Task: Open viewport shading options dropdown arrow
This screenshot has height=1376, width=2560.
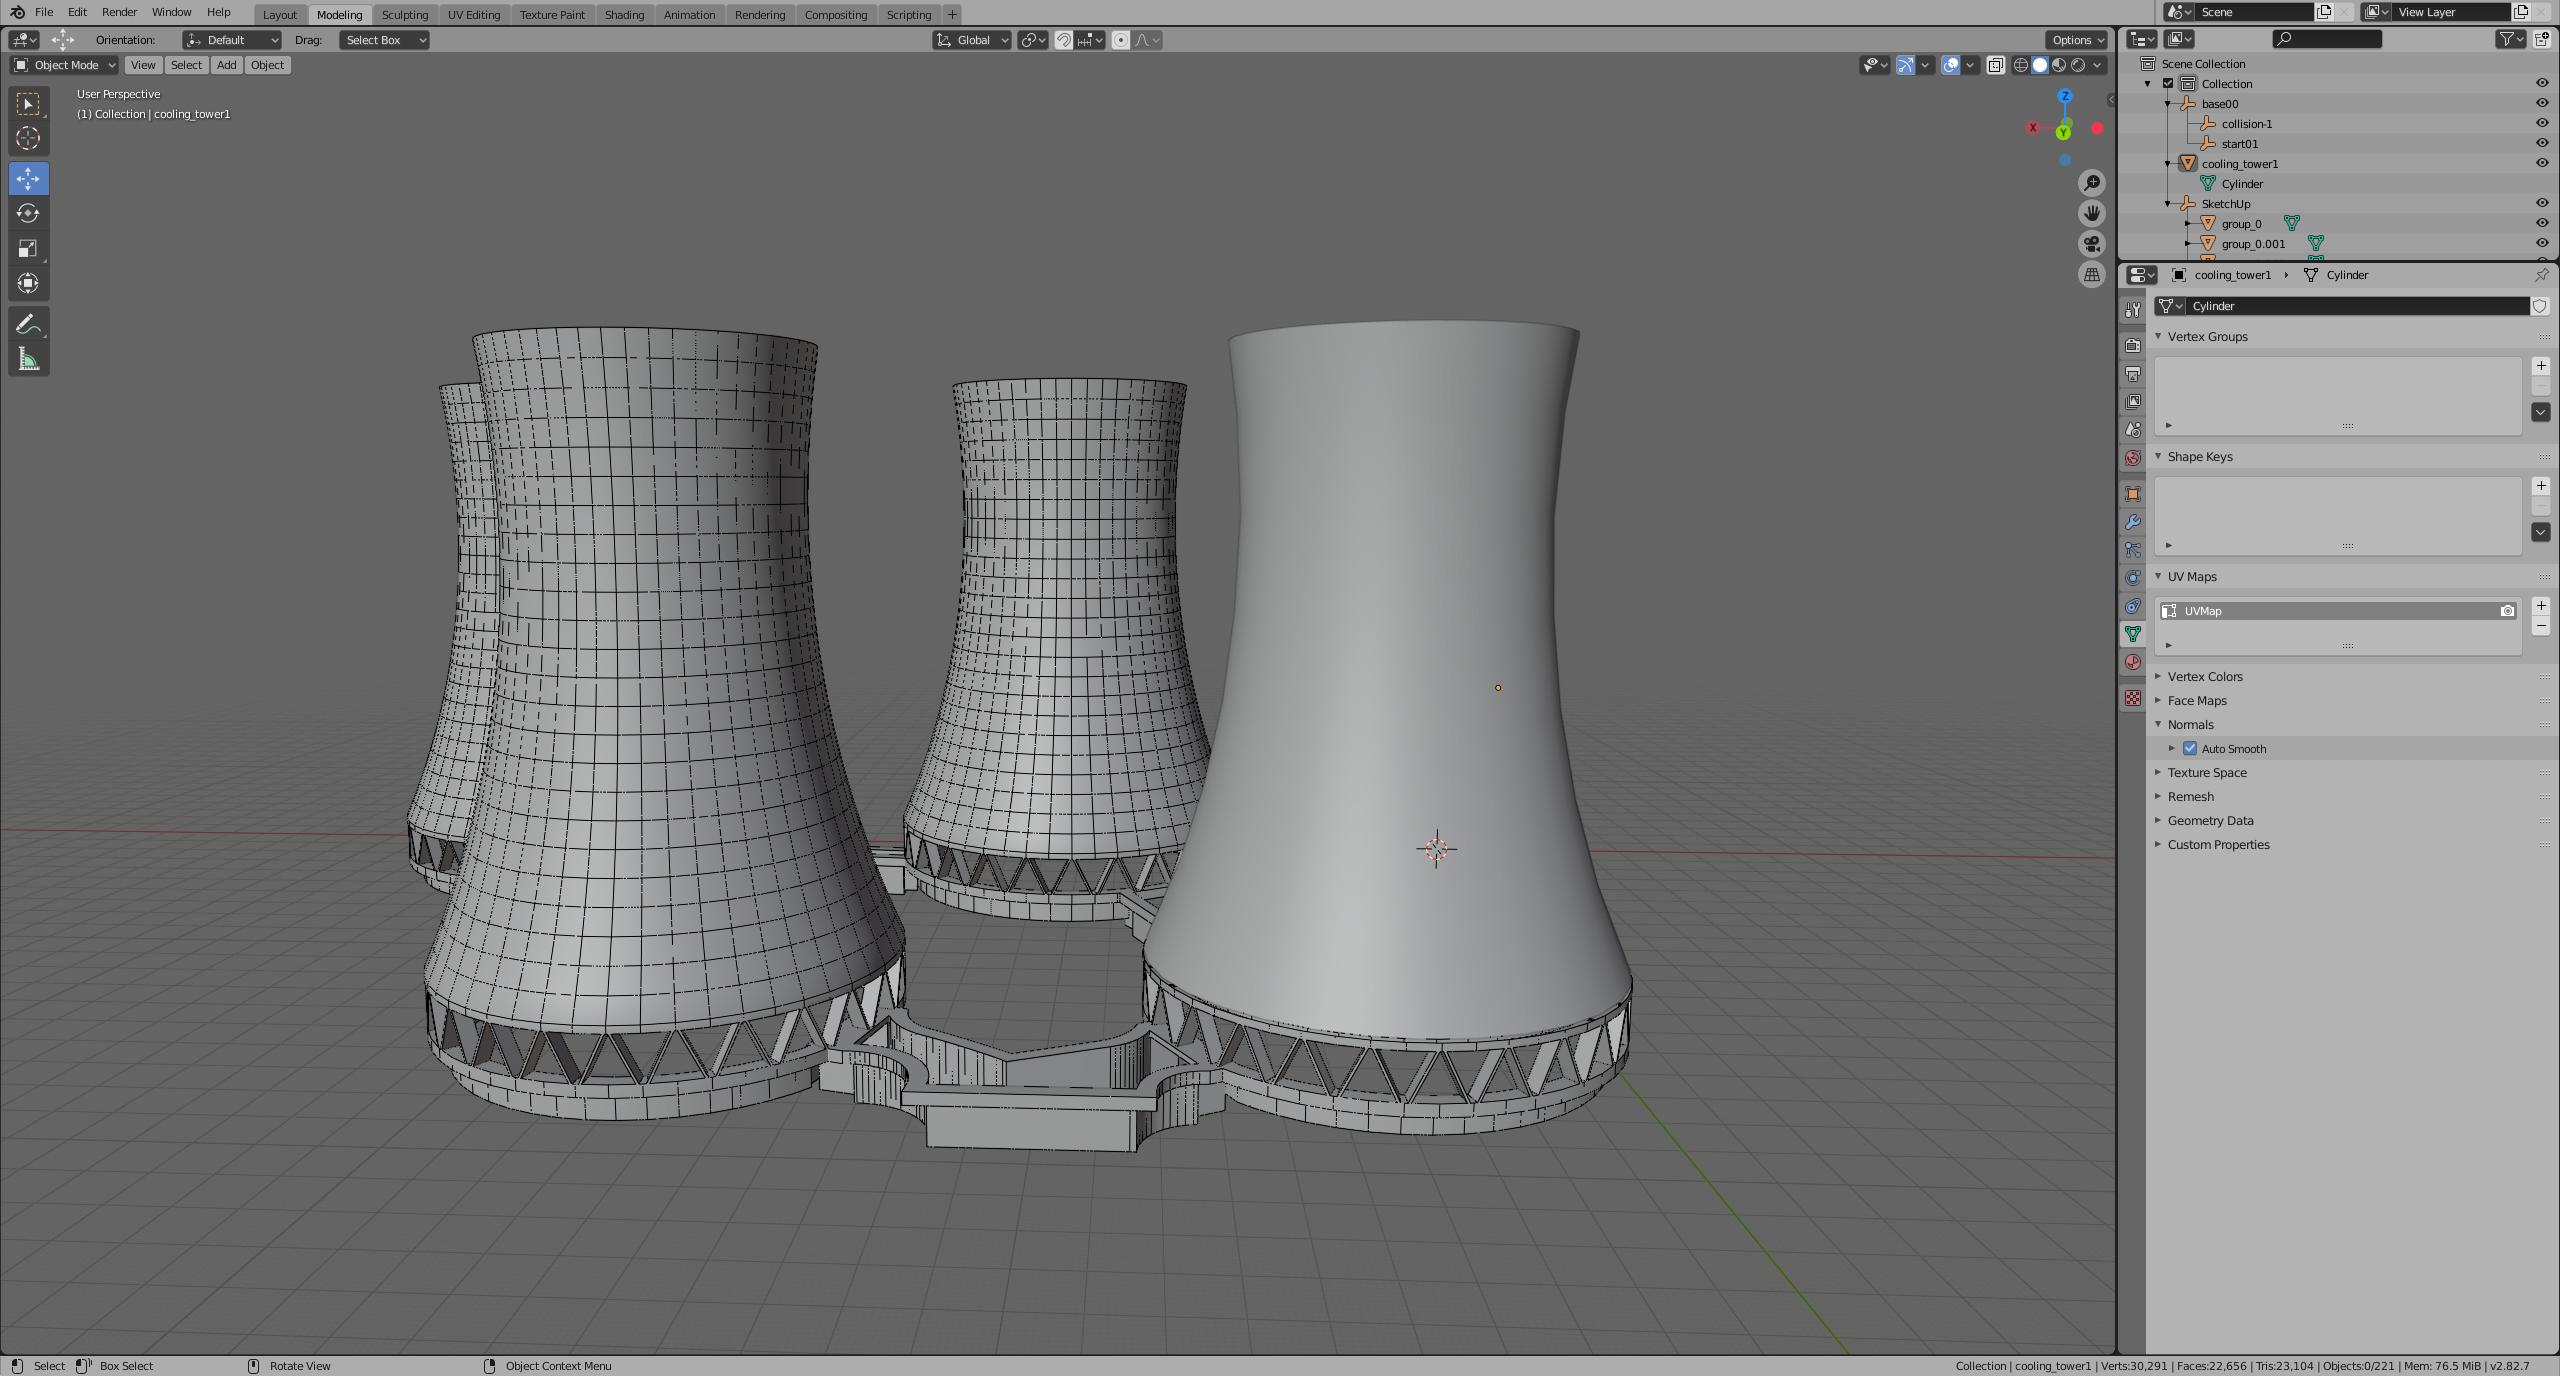Action: [2098, 65]
